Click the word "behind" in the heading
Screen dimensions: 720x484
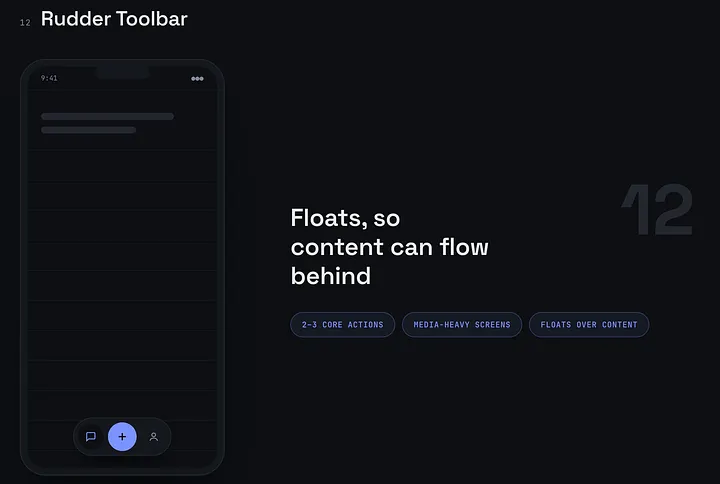pyautogui.click(x=331, y=276)
